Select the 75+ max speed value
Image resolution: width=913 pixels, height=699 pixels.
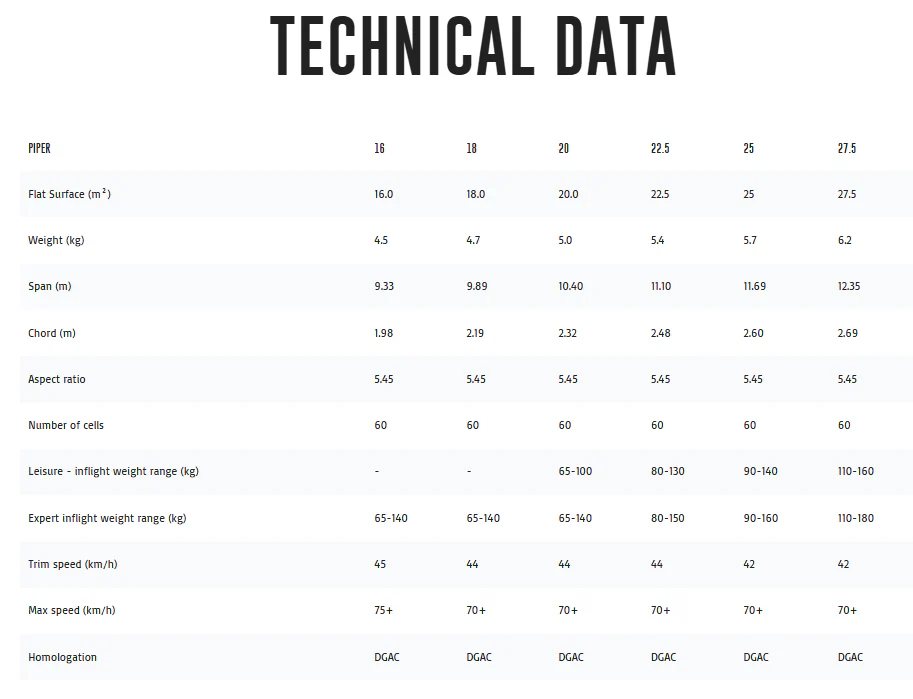click(384, 610)
